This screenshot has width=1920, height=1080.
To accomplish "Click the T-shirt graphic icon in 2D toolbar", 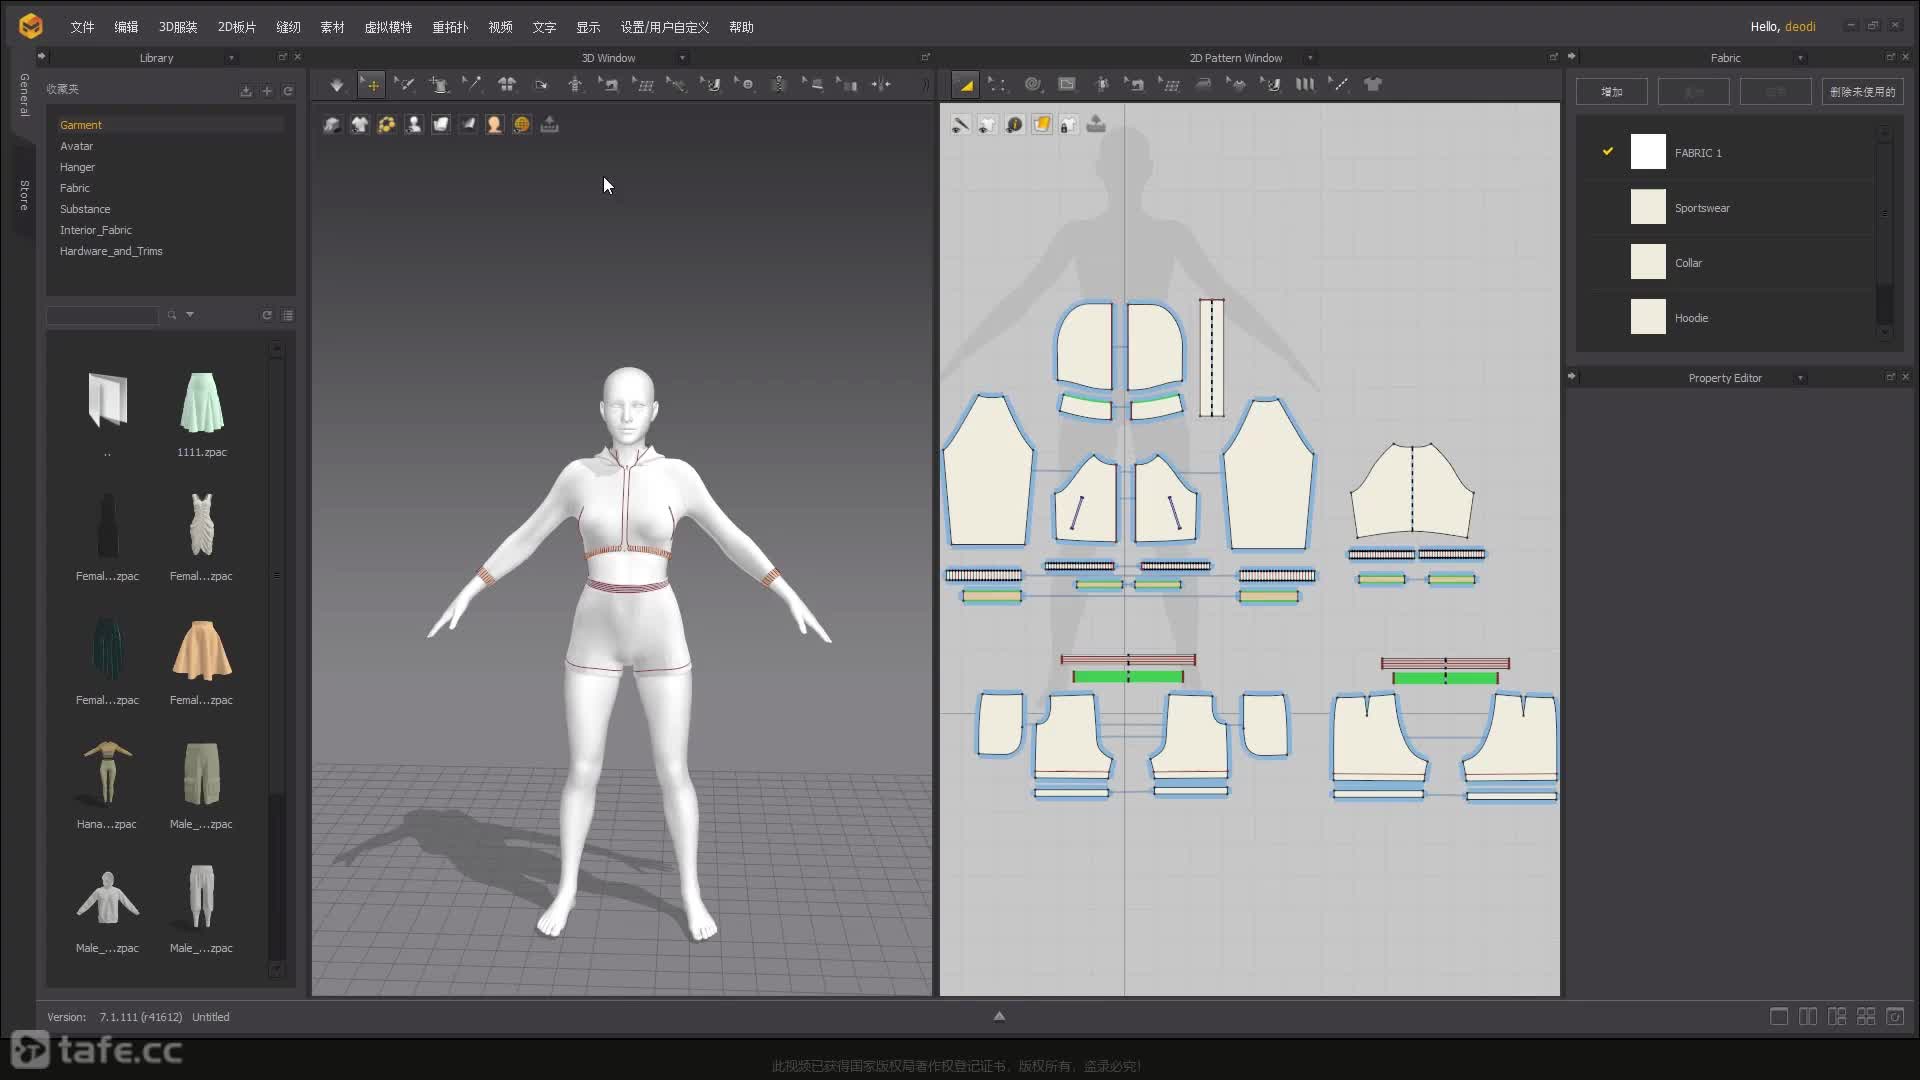I will click(1373, 86).
